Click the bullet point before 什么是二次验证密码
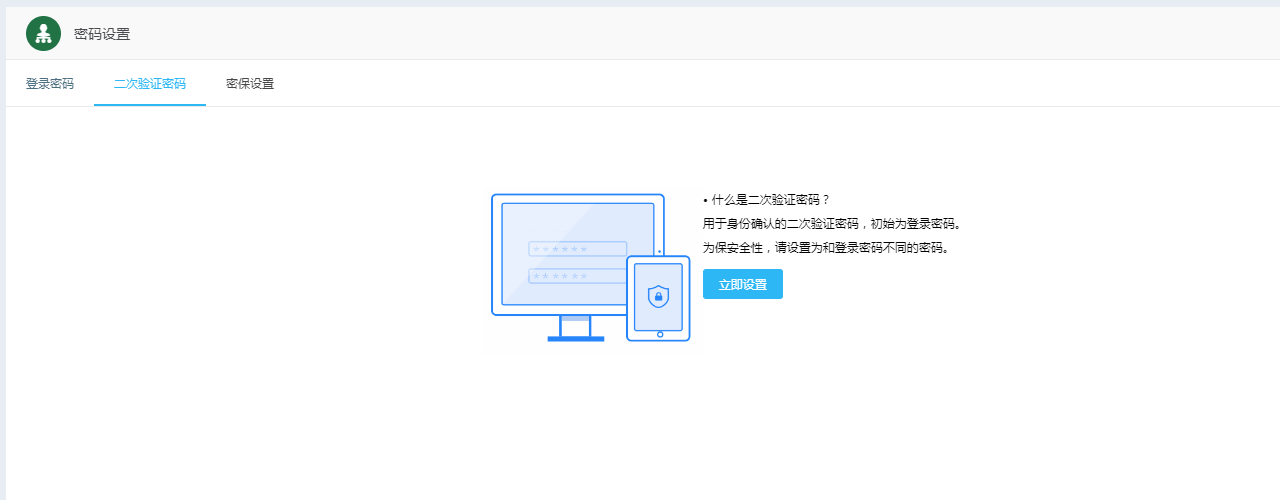This screenshot has height=500, width=1280. tap(705, 200)
